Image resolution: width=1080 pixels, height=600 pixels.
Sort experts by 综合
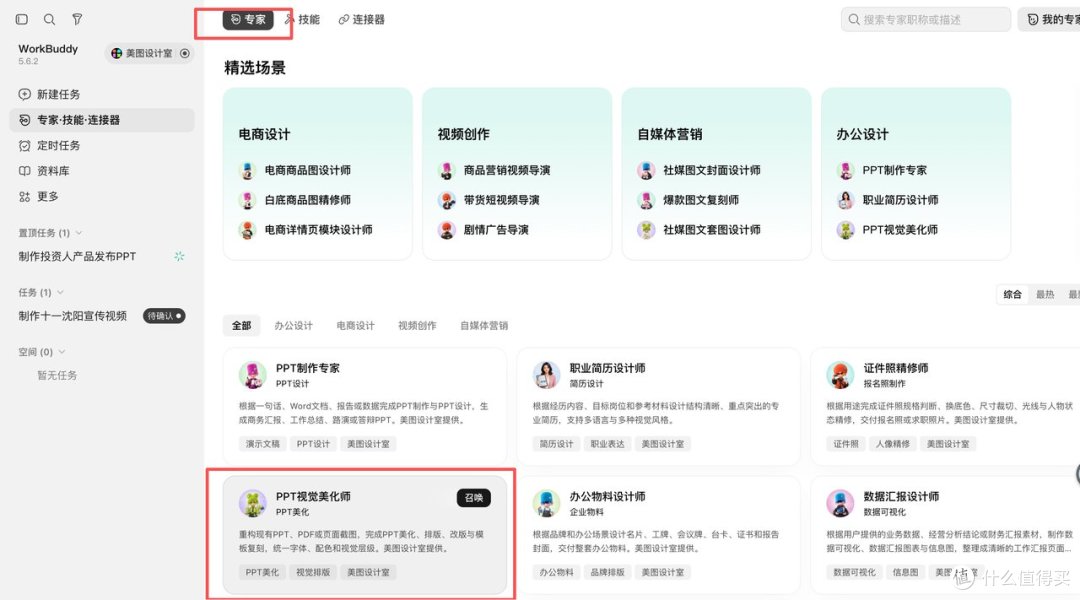pyautogui.click(x=1012, y=294)
